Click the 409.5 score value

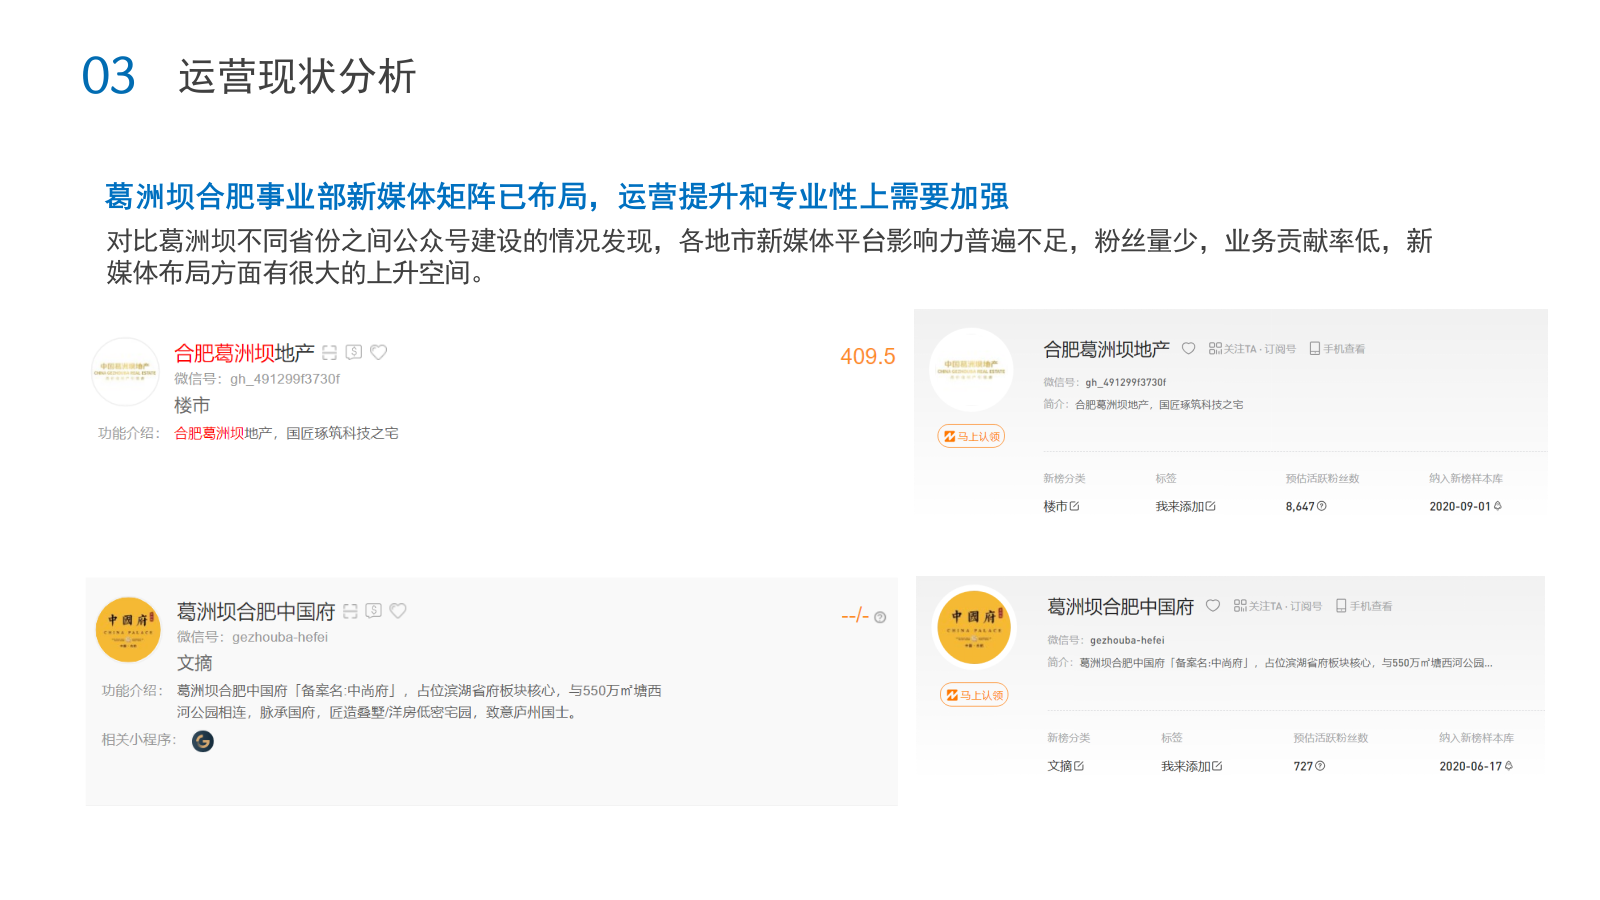pos(868,356)
